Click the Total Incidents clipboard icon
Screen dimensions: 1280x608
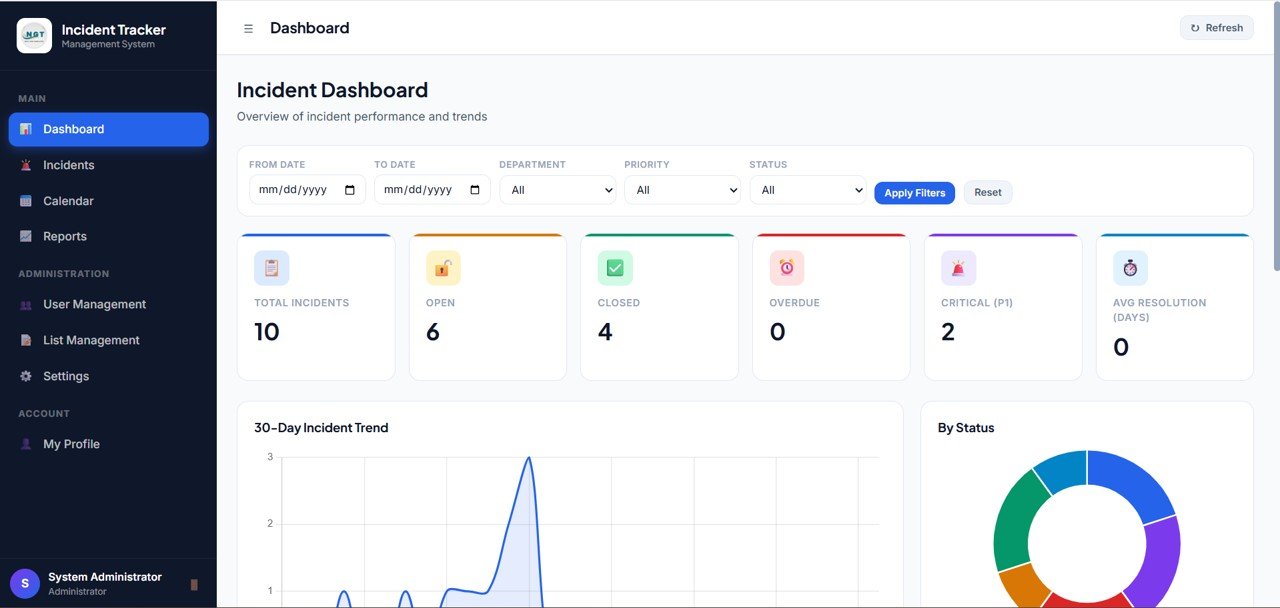pyautogui.click(x=271, y=268)
